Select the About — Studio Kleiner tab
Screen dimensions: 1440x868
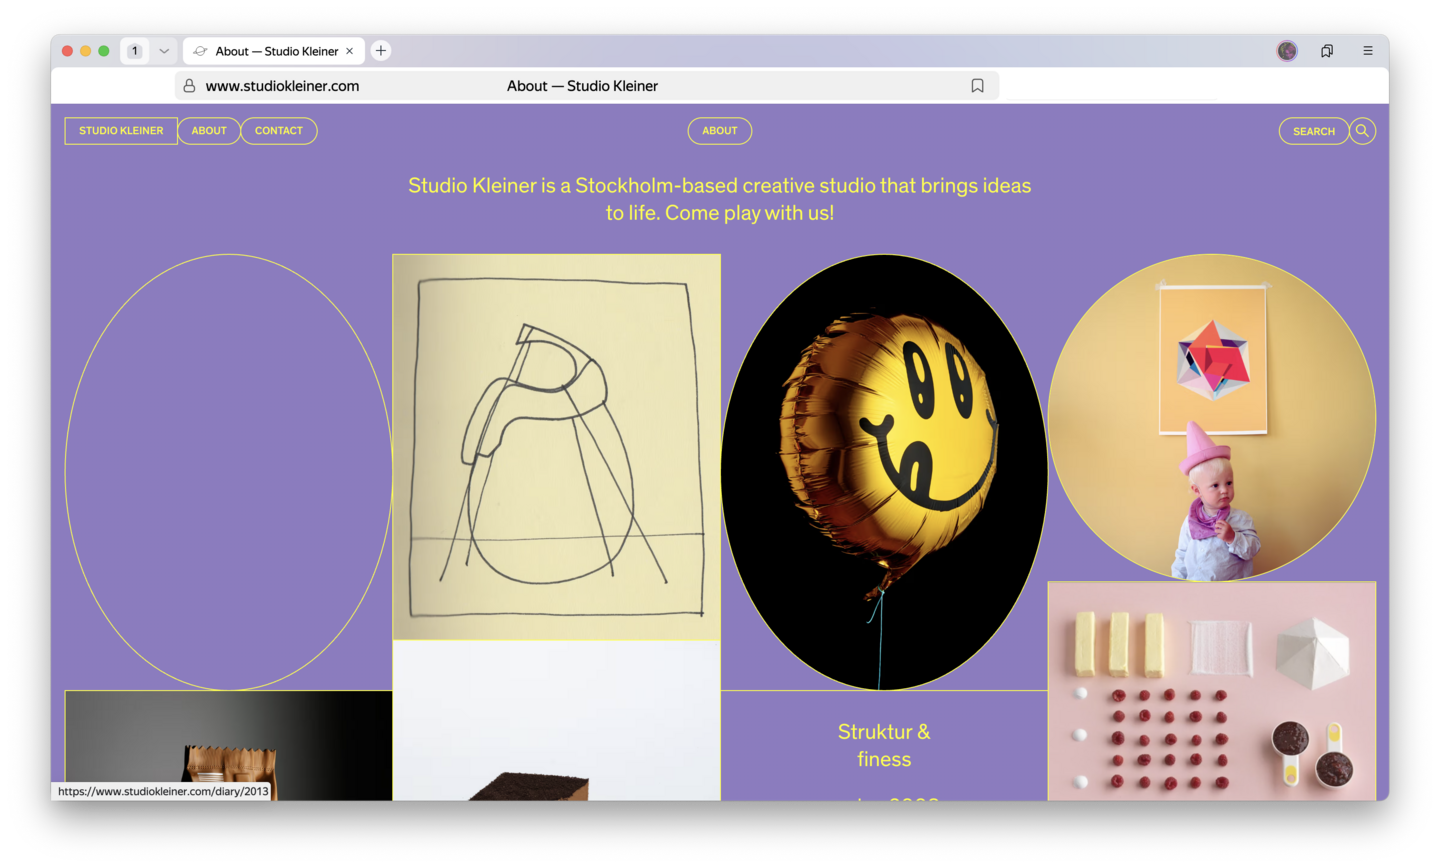274,51
